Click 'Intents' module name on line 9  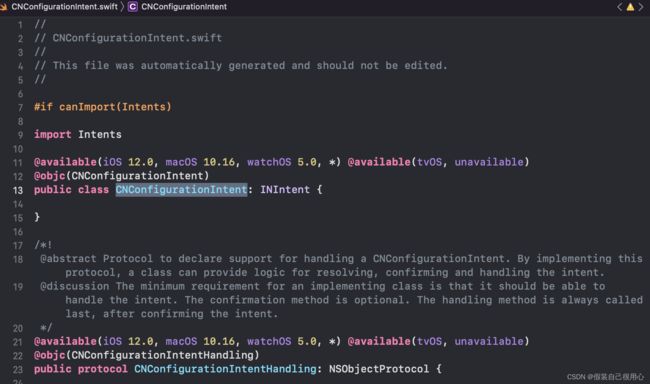[x=99, y=134]
